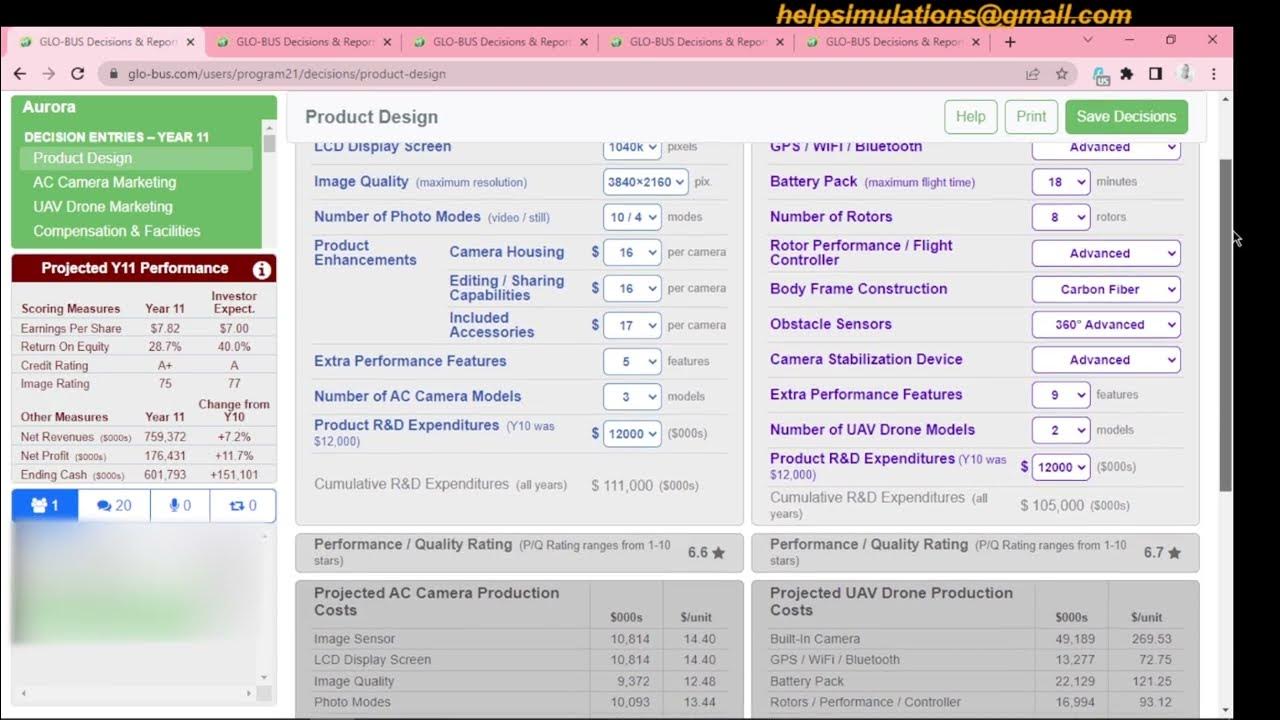Switch to the second GLO-BUS Decisions tab

pos(304,42)
